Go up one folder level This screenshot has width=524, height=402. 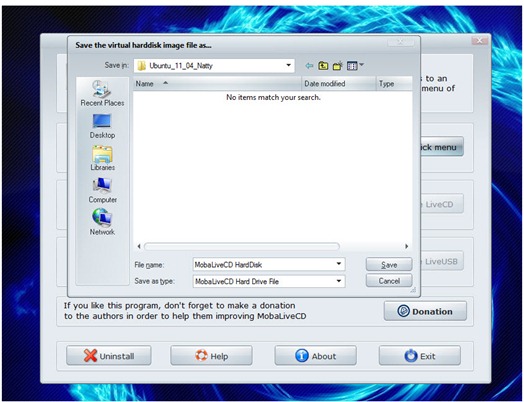tap(323, 66)
